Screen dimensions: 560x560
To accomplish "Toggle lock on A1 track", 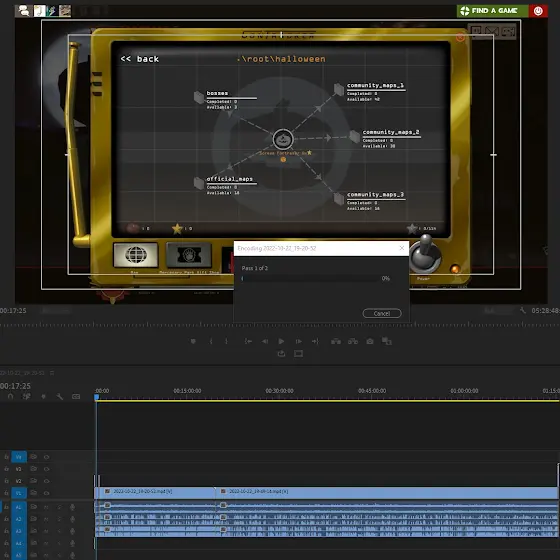I will tap(6, 507).
